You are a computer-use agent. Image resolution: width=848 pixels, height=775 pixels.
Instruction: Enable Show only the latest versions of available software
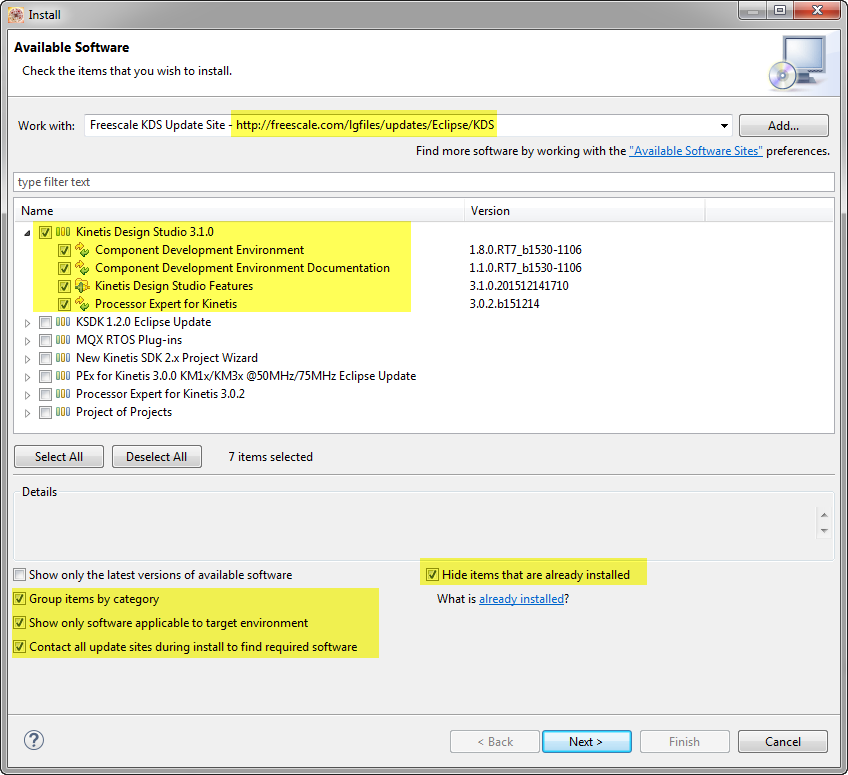point(19,574)
